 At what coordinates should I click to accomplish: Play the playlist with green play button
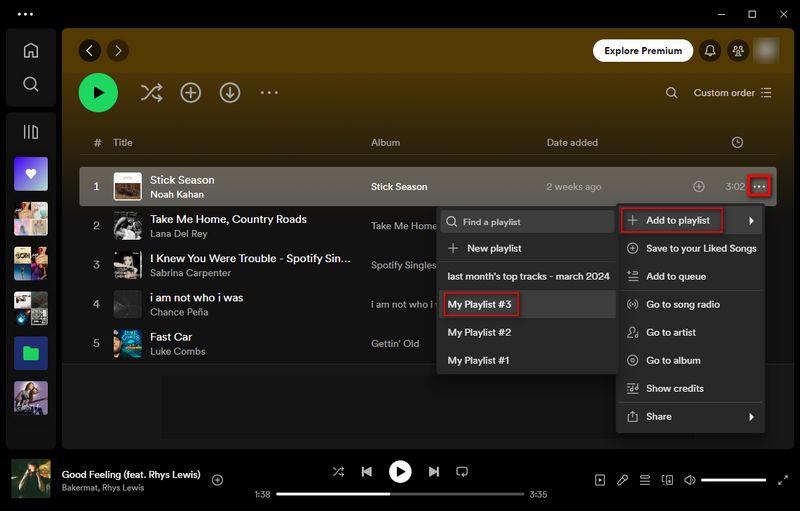click(98, 93)
